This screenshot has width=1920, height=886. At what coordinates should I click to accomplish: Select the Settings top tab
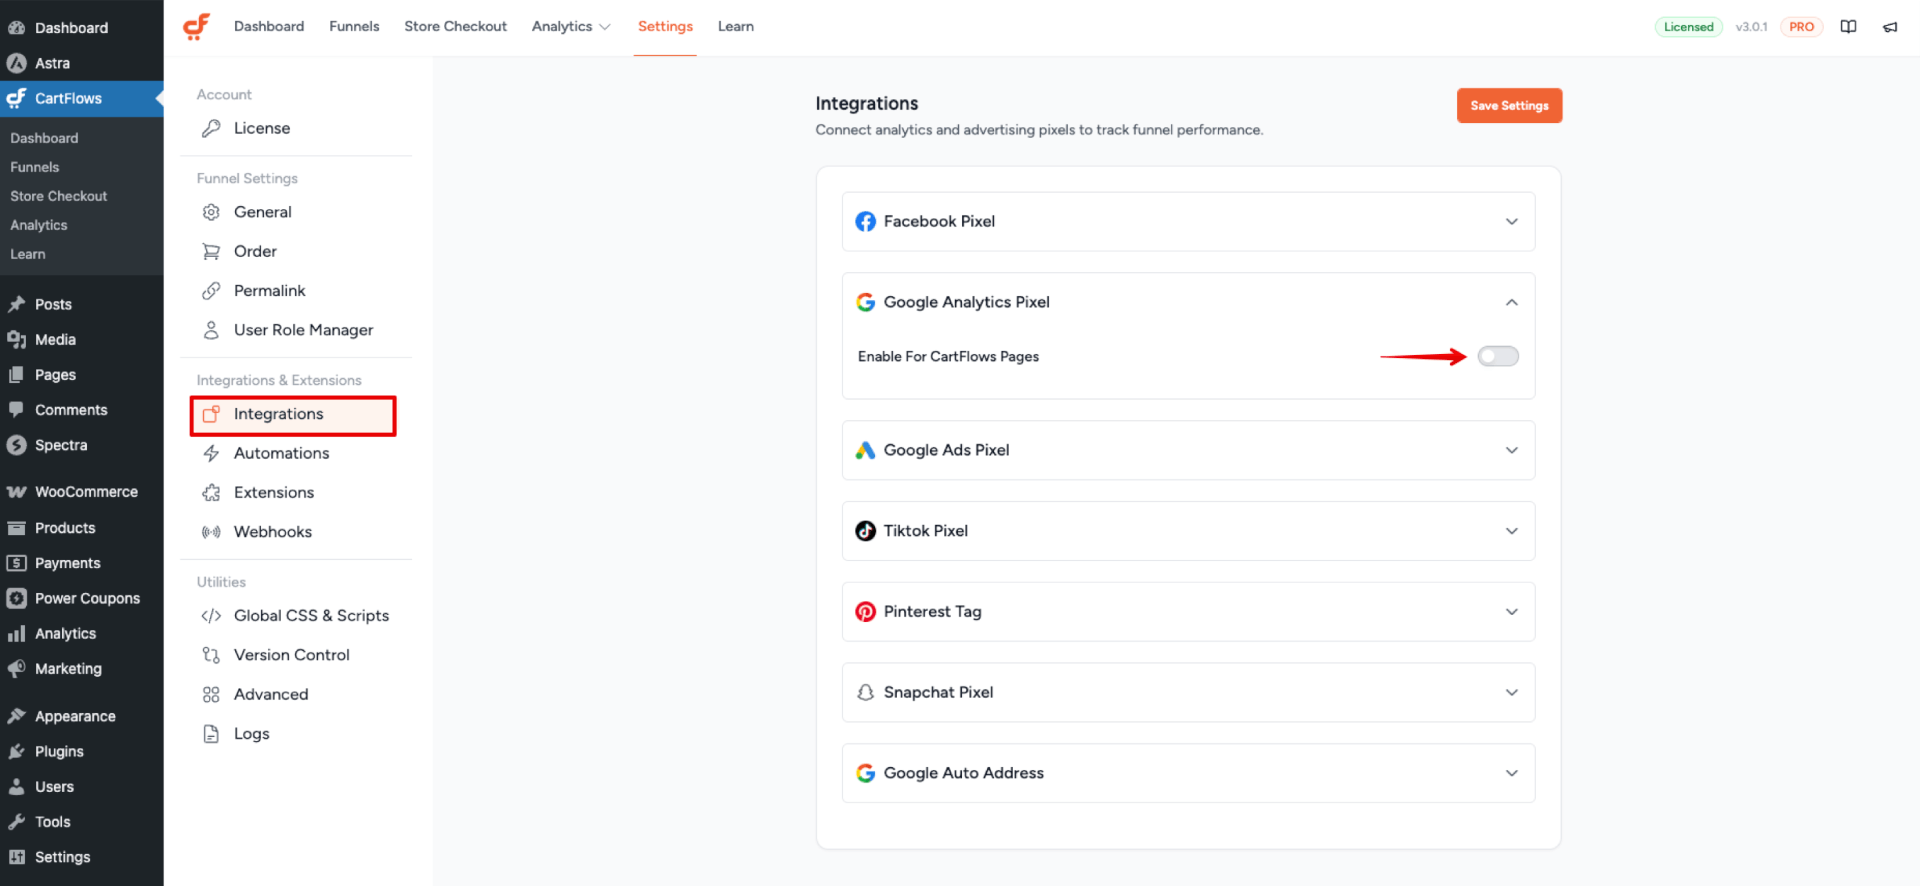(665, 27)
